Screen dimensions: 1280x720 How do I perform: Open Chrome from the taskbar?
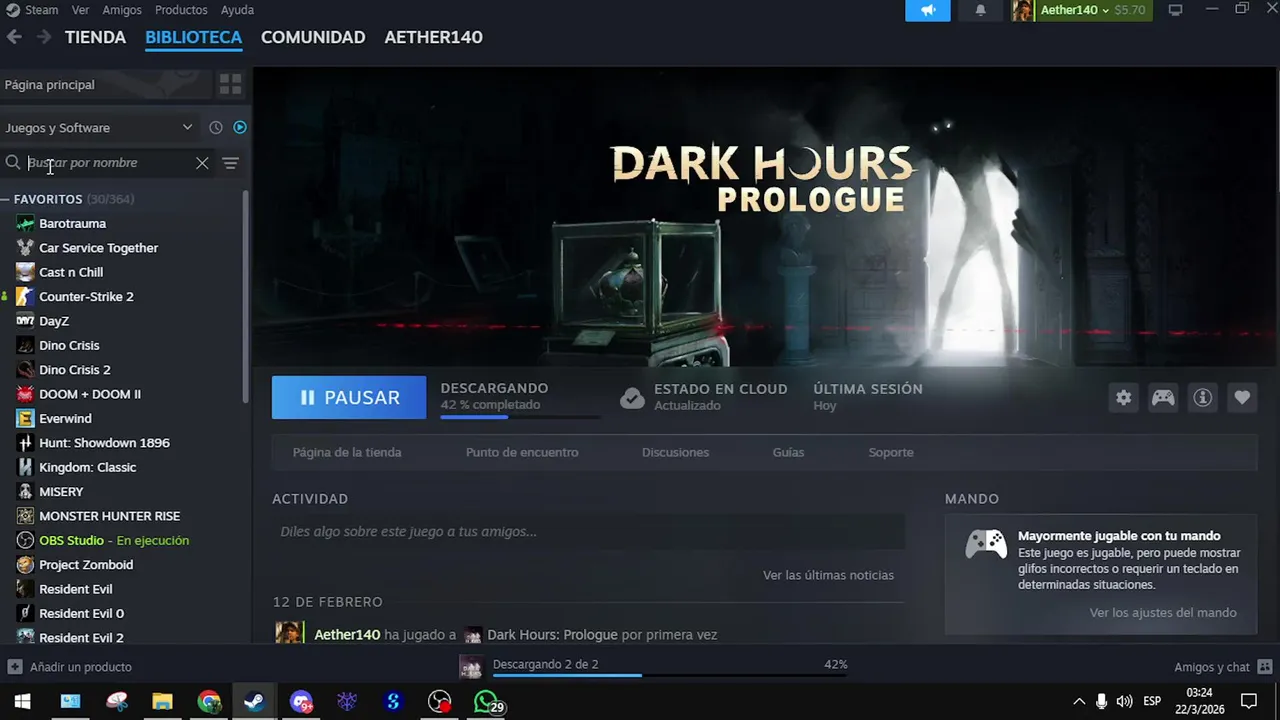(x=209, y=702)
